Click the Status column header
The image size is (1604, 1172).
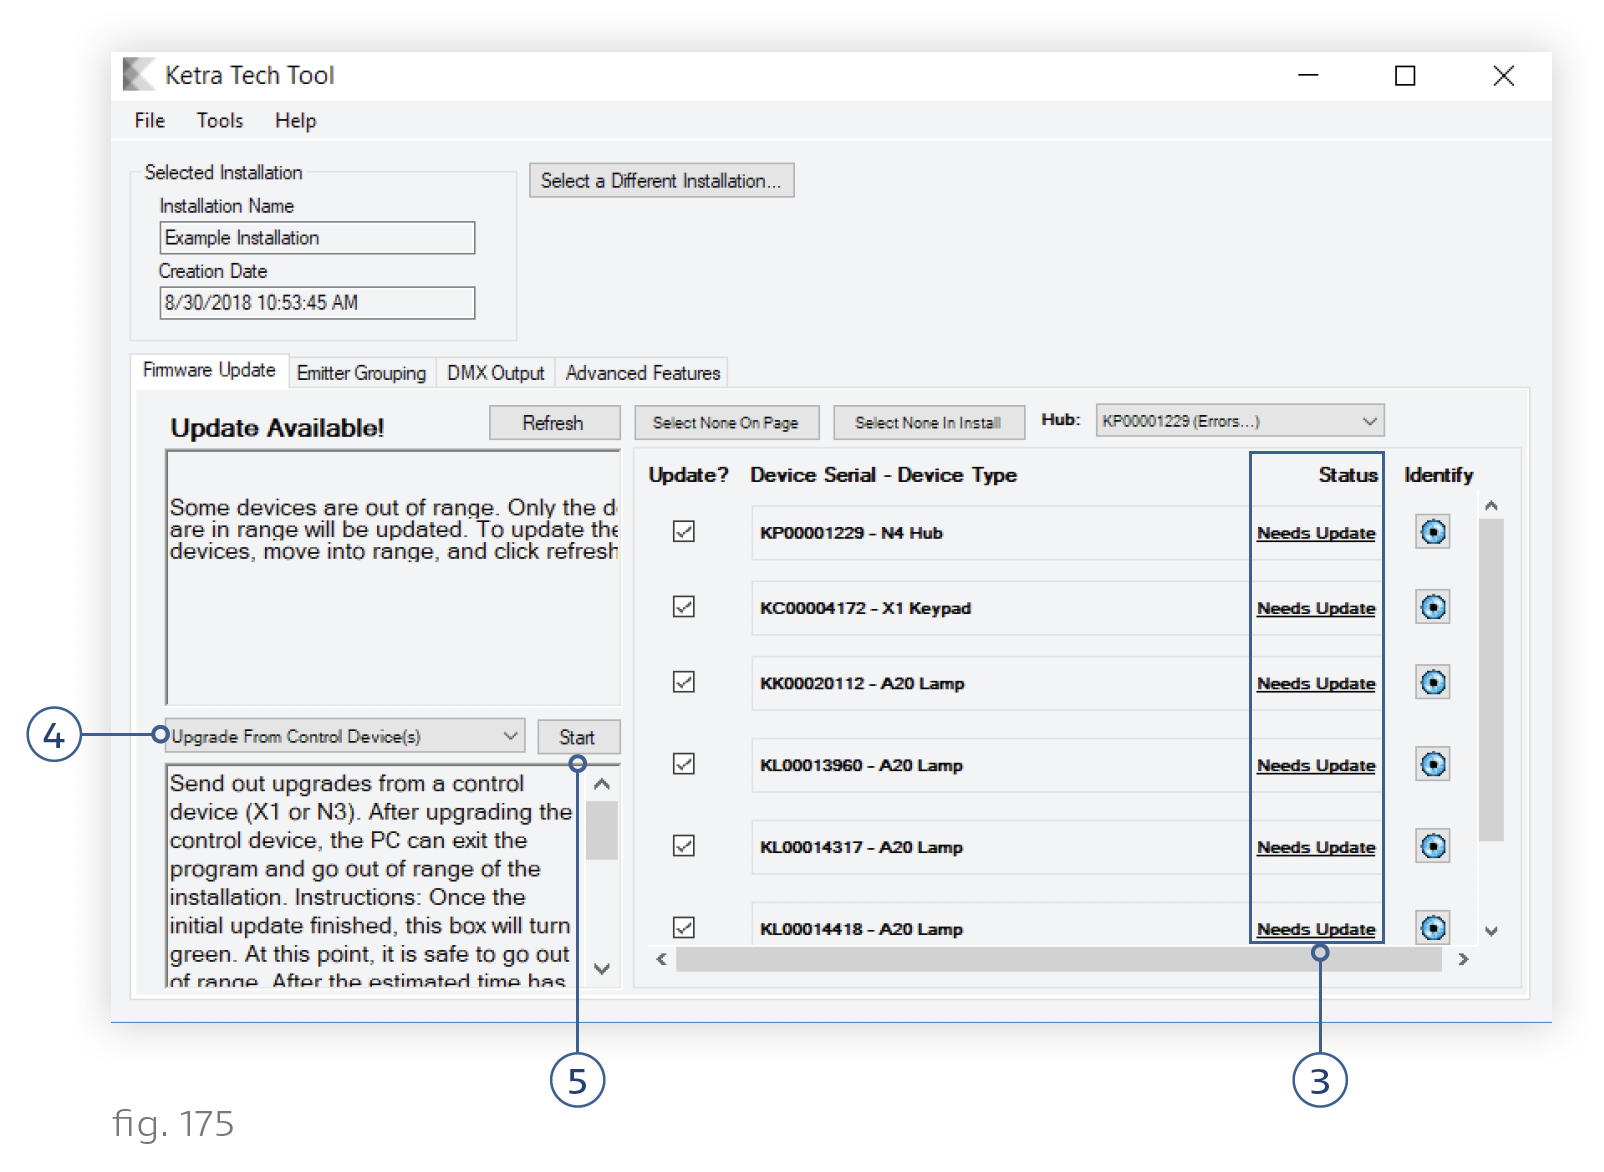pos(1348,475)
